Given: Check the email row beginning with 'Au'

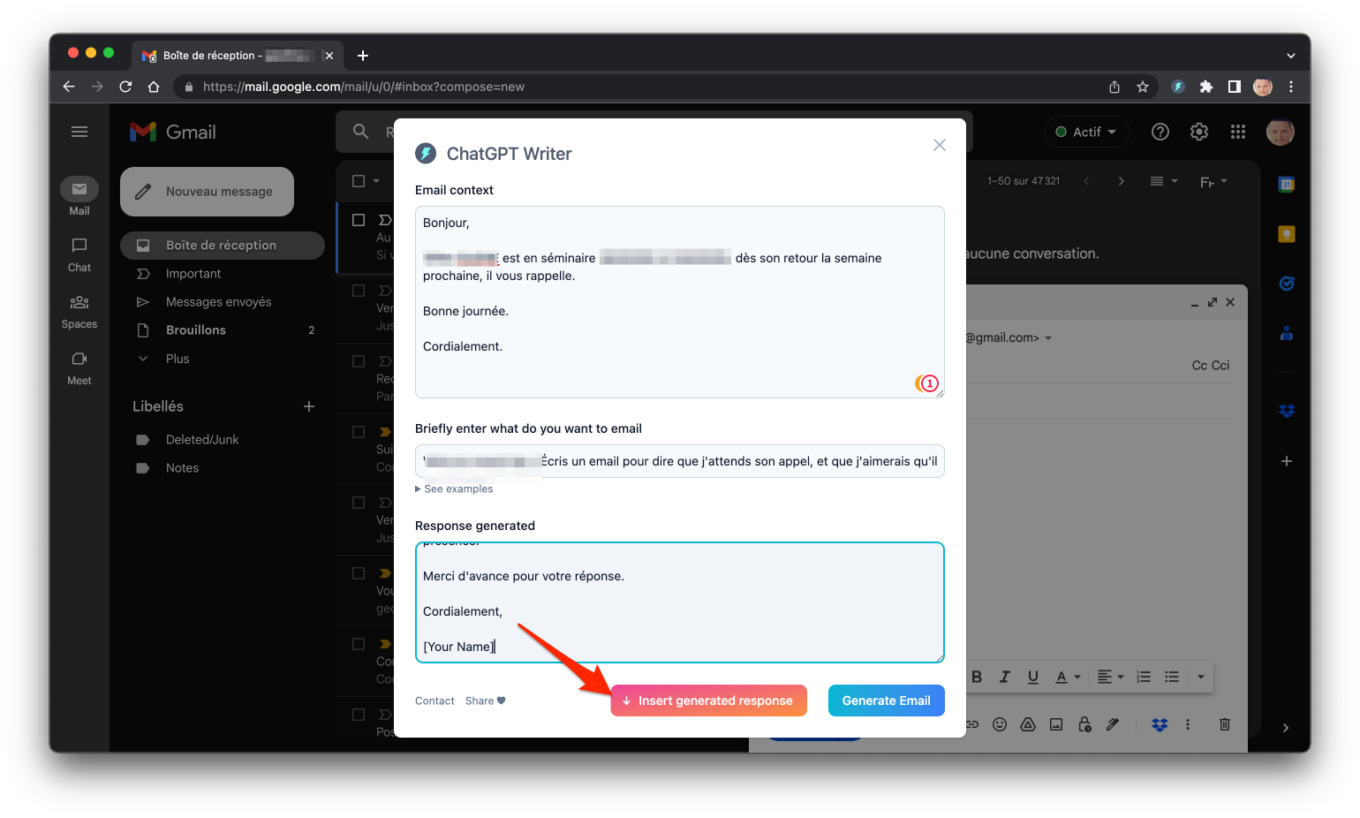Looking at the screenshot, I should pos(359,219).
